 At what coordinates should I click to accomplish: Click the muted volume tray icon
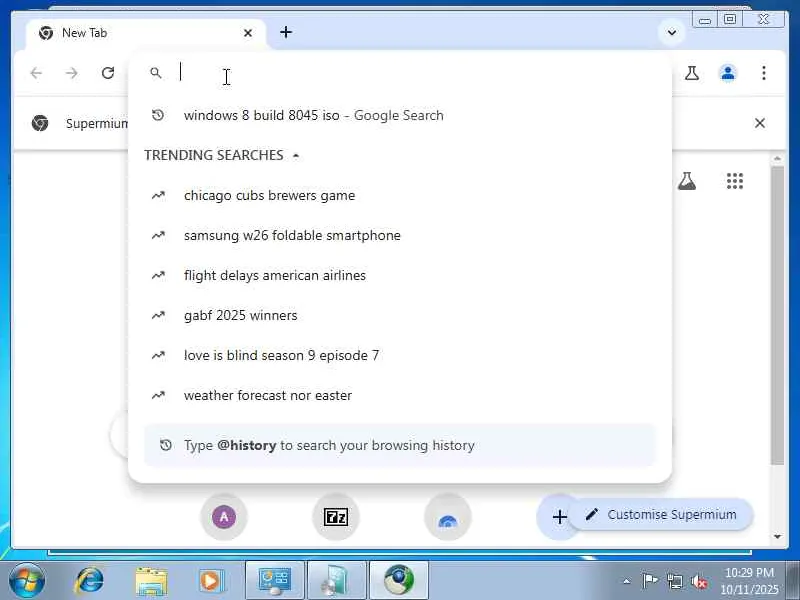[698, 581]
